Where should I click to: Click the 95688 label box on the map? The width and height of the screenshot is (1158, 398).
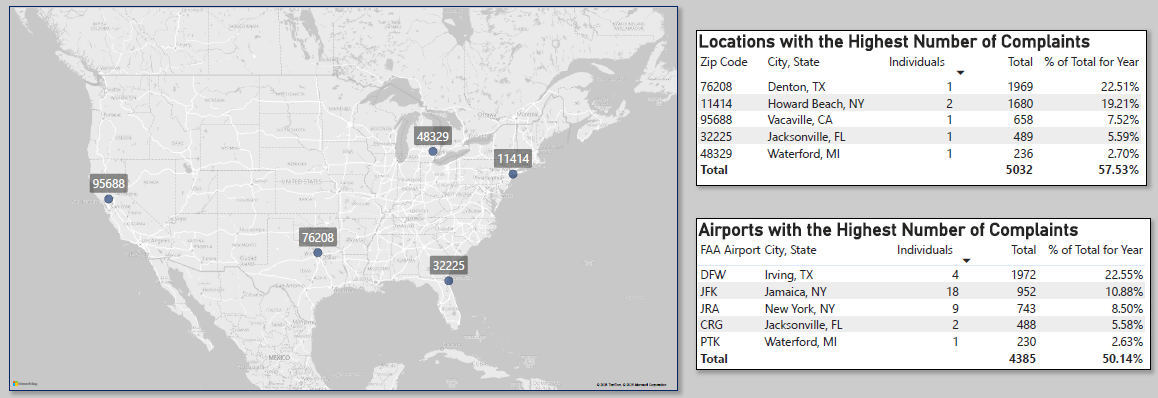pos(109,183)
